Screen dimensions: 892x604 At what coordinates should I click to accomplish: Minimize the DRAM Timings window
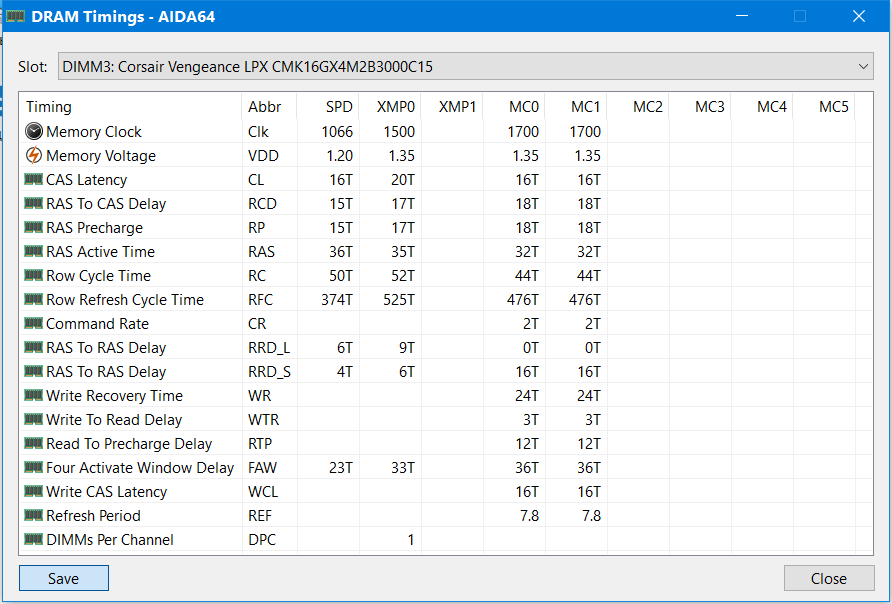pyautogui.click(x=742, y=16)
